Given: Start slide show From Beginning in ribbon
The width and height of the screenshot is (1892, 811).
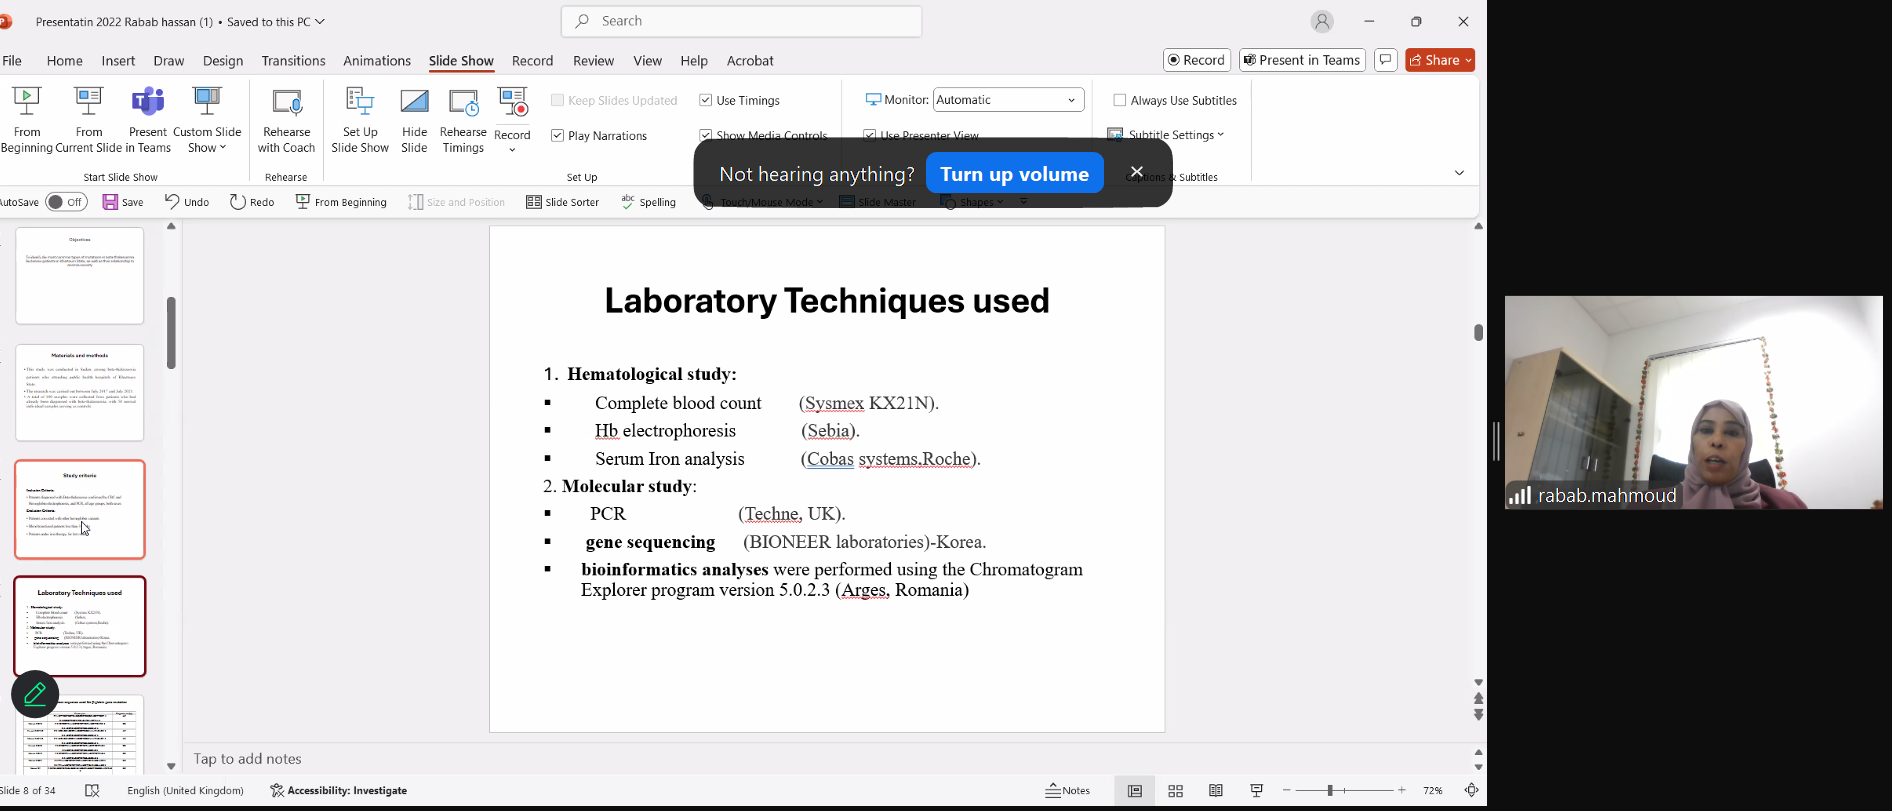Looking at the screenshot, I should tap(26, 120).
